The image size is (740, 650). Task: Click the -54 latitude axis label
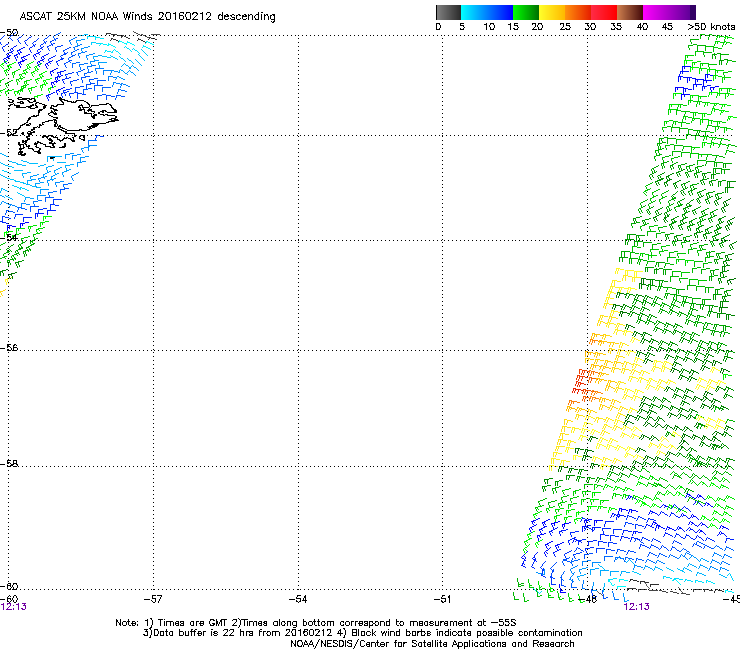9,237
